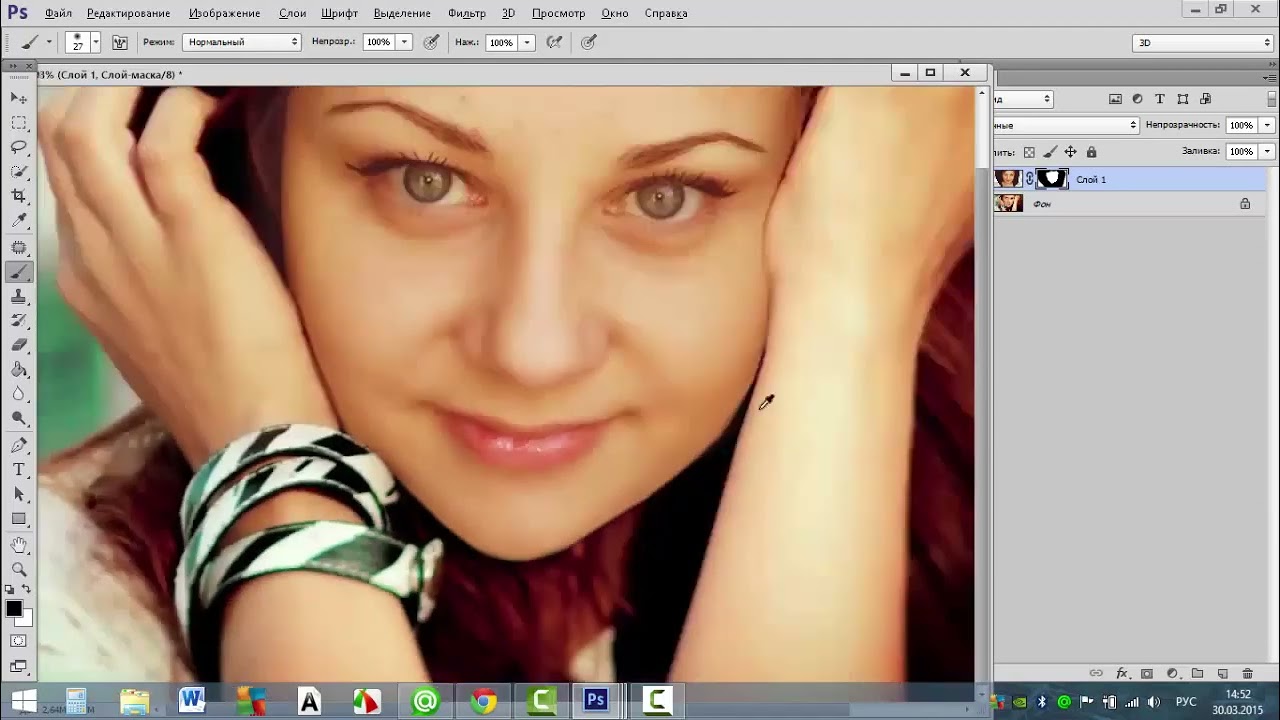The width and height of the screenshot is (1280, 720).
Task: Toggle pressure for opacity button
Action: coord(431,42)
